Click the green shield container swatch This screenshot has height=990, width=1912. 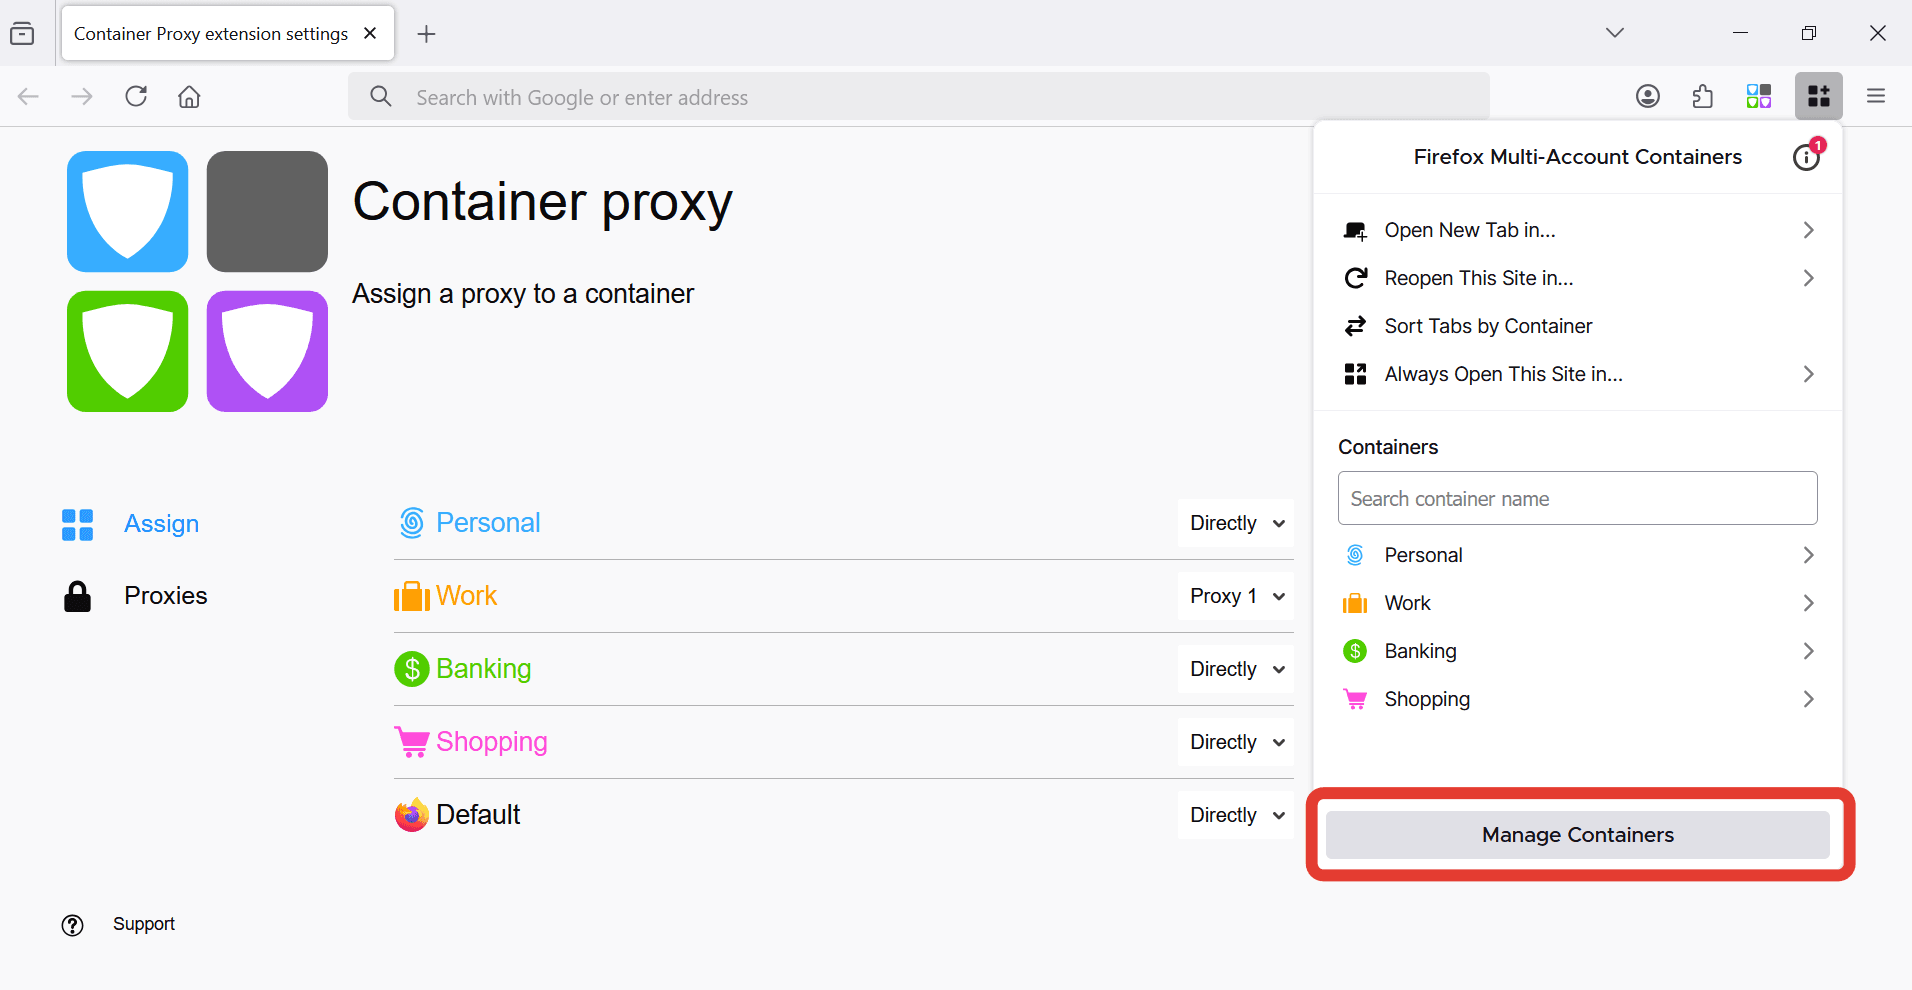click(127, 351)
